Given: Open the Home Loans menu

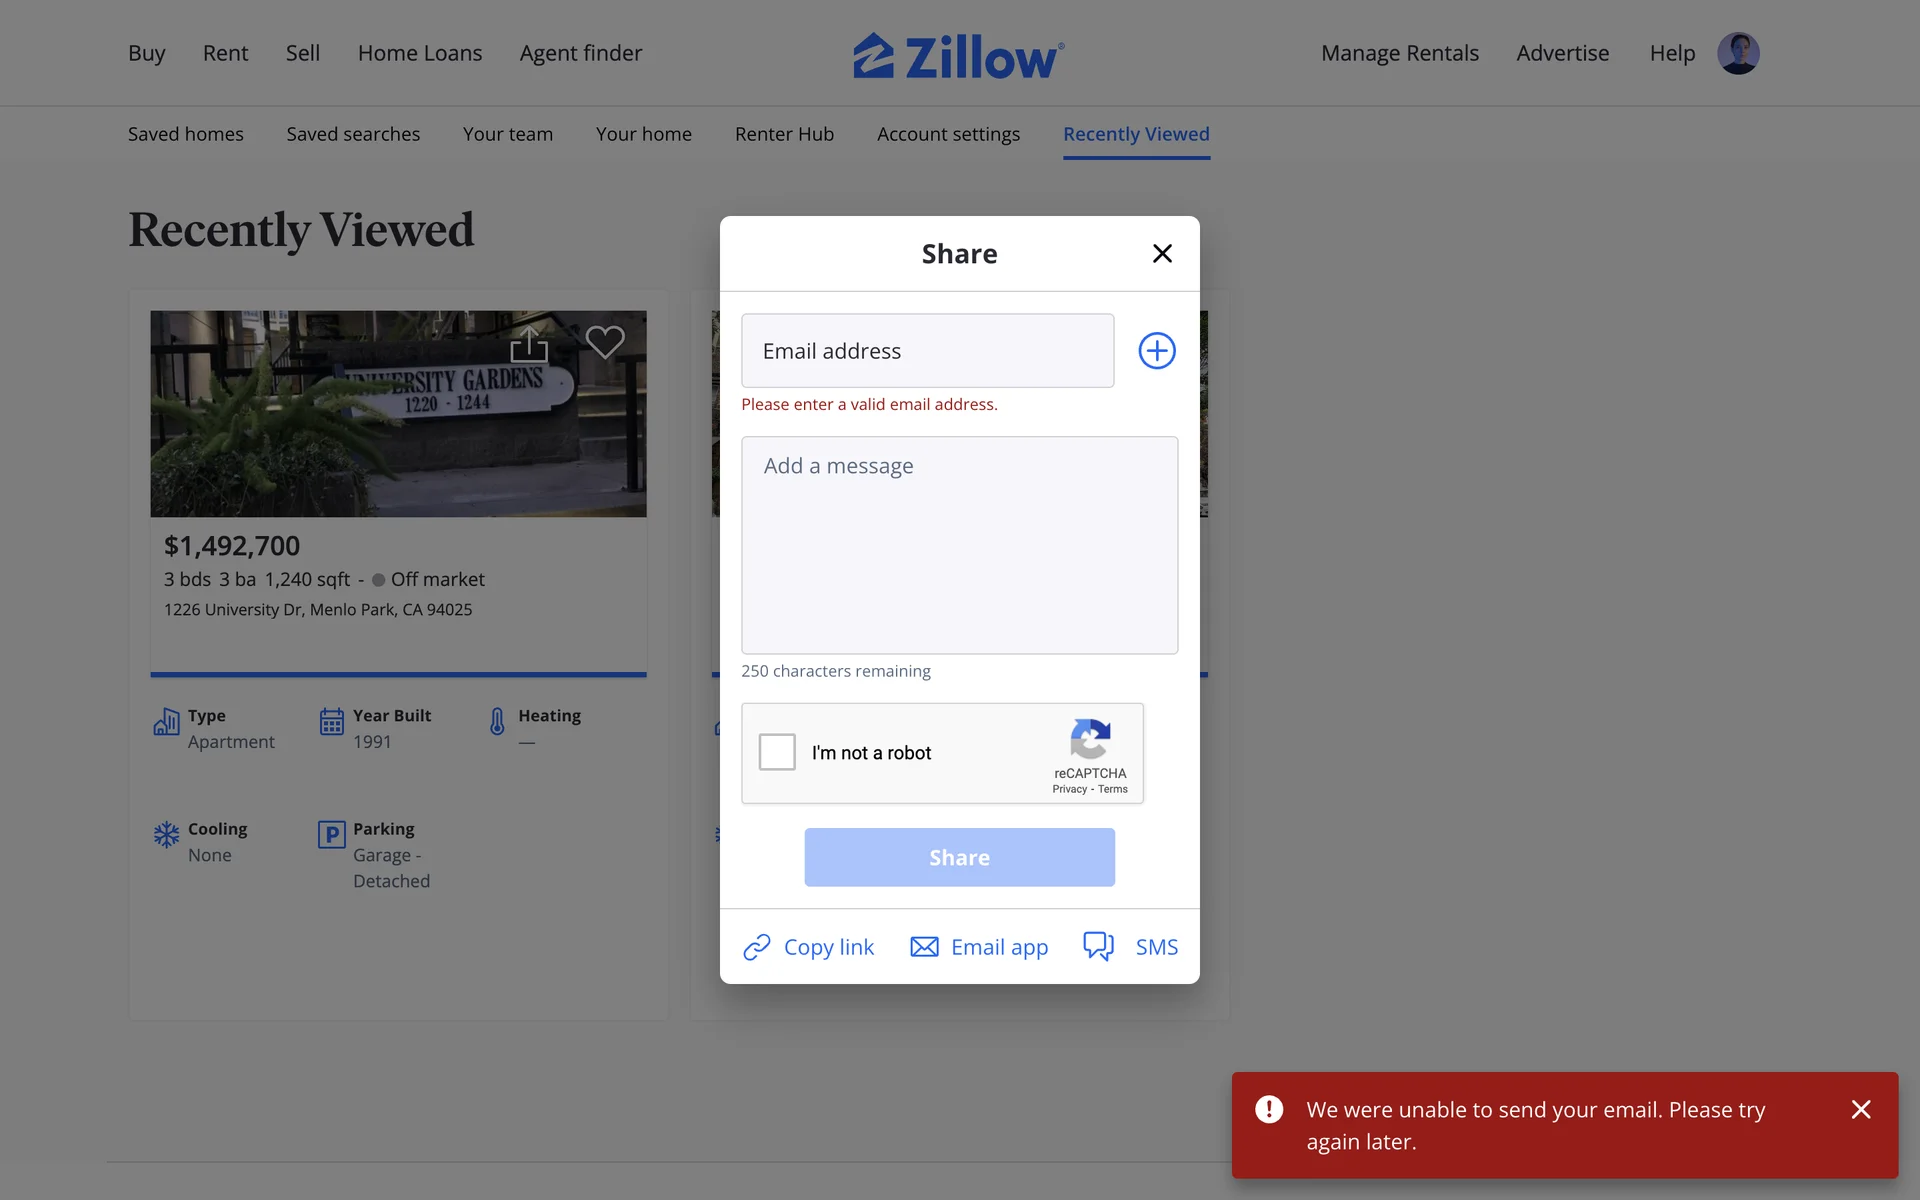Looking at the screenshot, I should (x=420, y=53).
